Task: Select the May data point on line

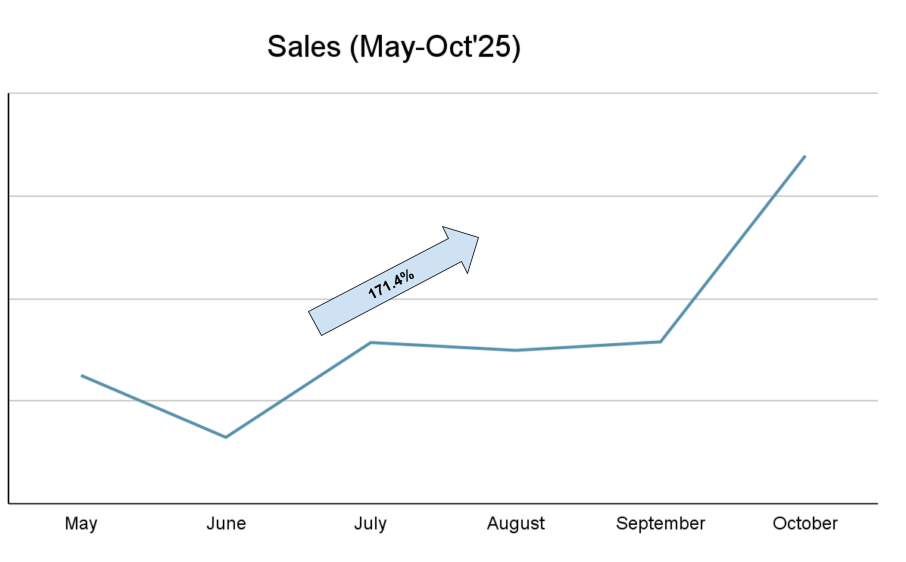Action: tap(82, 376)
